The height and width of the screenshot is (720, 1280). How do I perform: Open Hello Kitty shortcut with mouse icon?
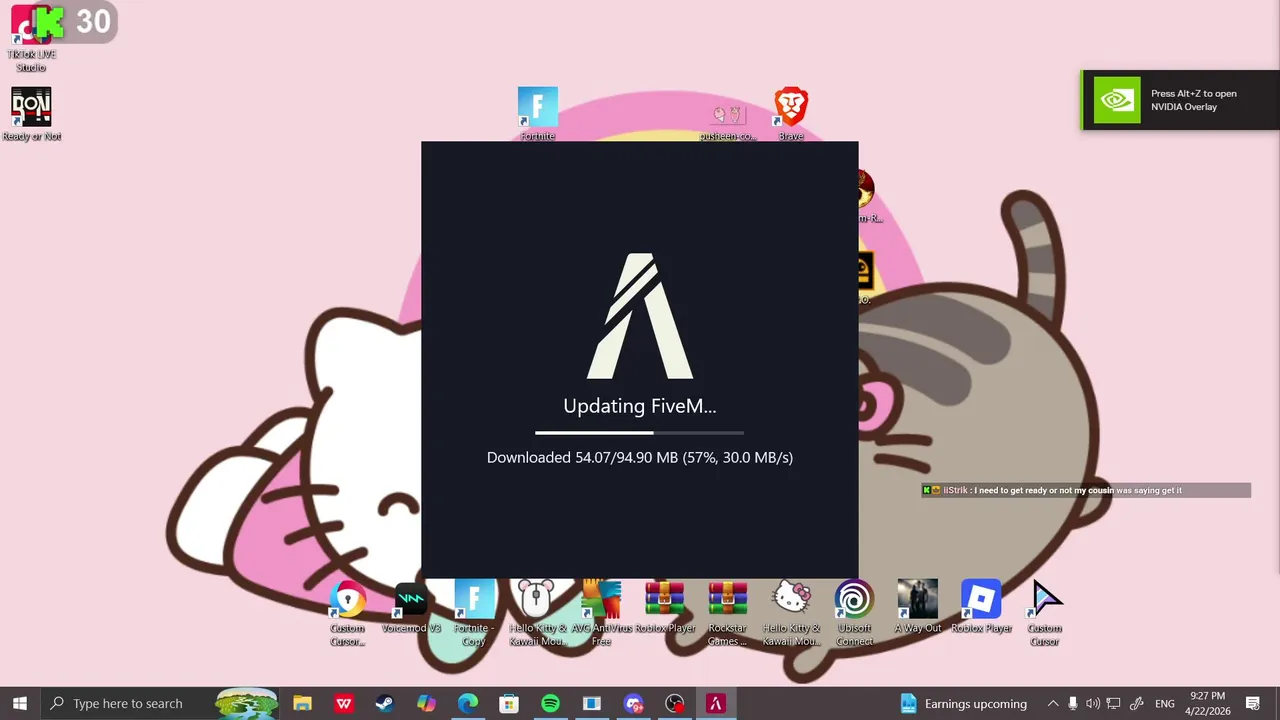point(537,612)
